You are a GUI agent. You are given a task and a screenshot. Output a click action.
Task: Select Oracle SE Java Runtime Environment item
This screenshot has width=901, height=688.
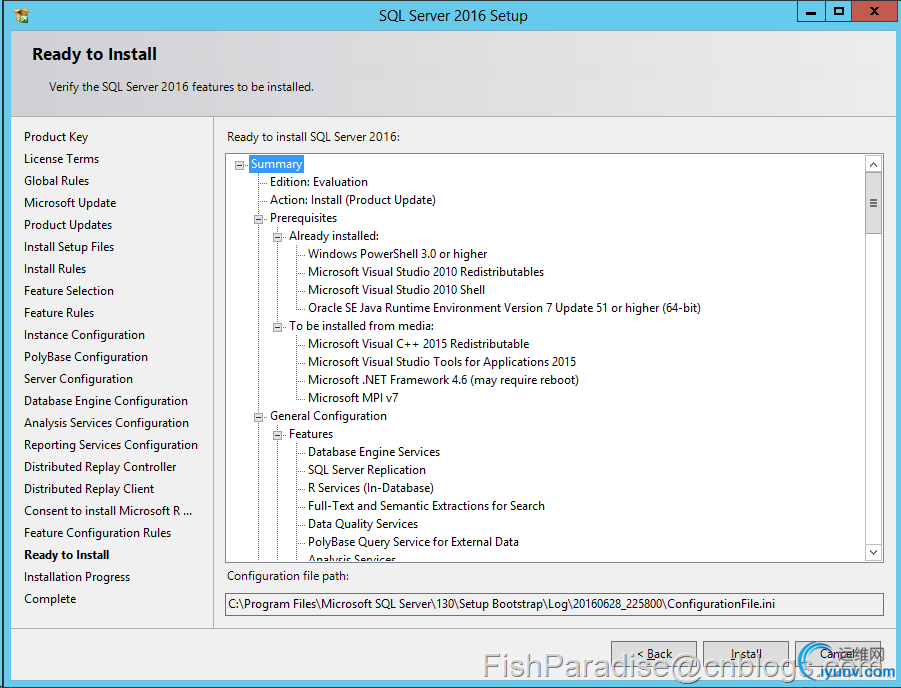(x=505, y=308)
